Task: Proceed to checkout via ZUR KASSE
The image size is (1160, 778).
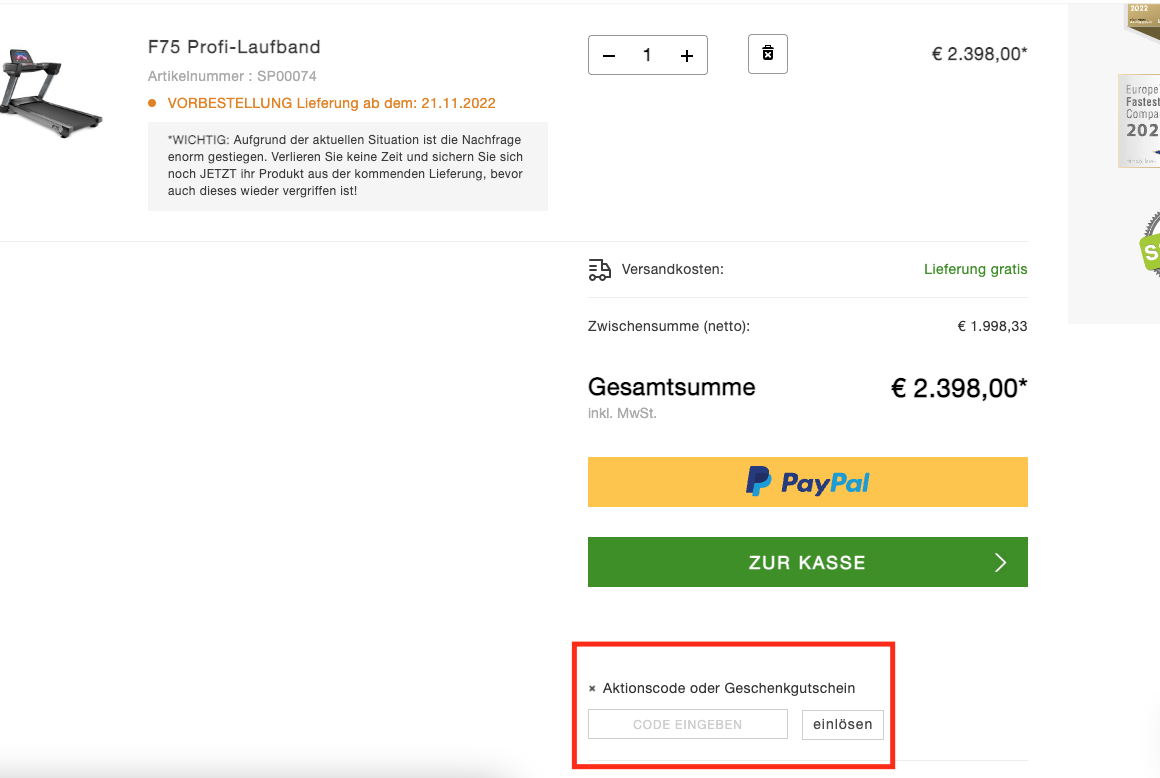Action: click(x=807, y=562)
